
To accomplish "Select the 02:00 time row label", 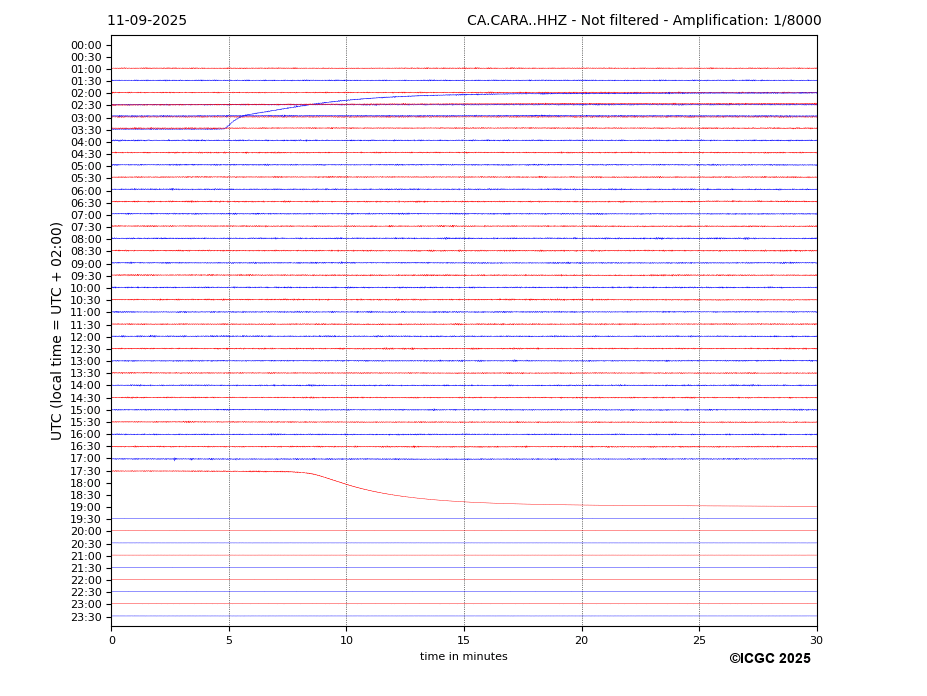I will coord(86,93).
